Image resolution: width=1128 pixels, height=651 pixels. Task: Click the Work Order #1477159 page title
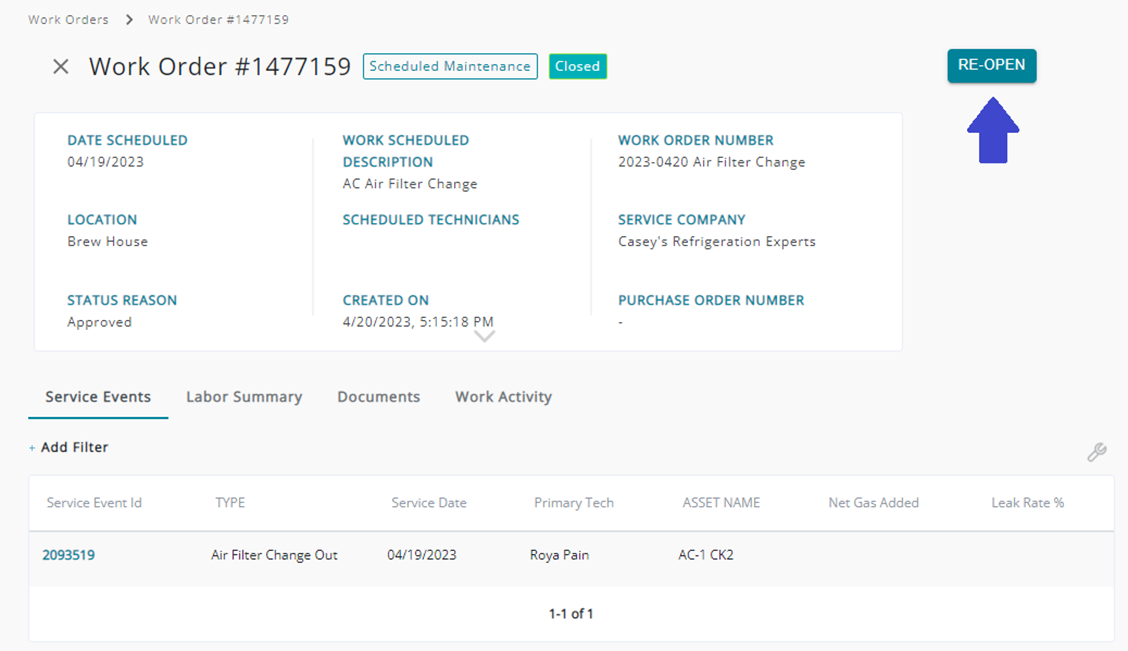(x=220, y=67)
